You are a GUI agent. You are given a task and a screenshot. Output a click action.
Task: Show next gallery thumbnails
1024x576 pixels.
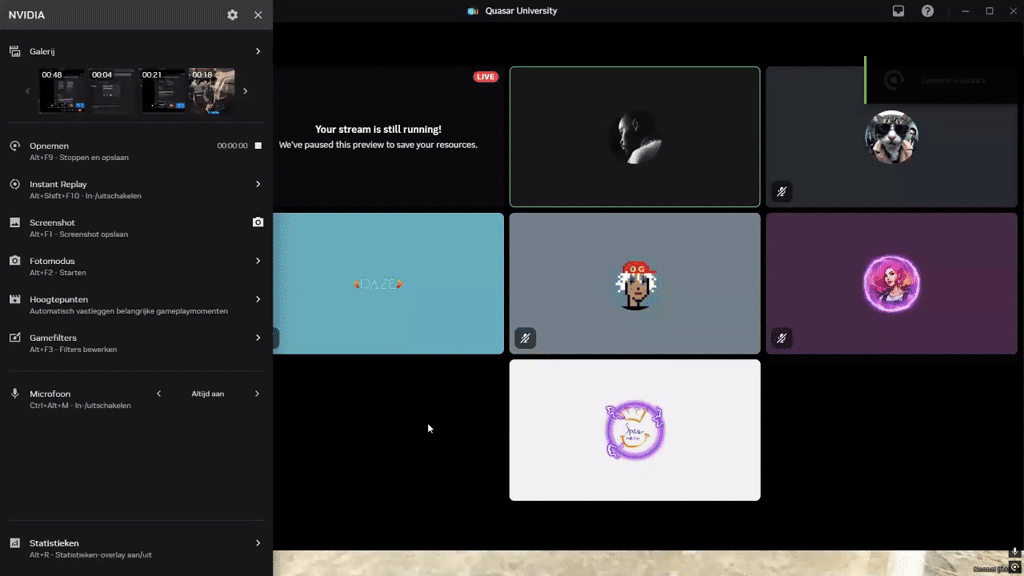tap(246, 91)
